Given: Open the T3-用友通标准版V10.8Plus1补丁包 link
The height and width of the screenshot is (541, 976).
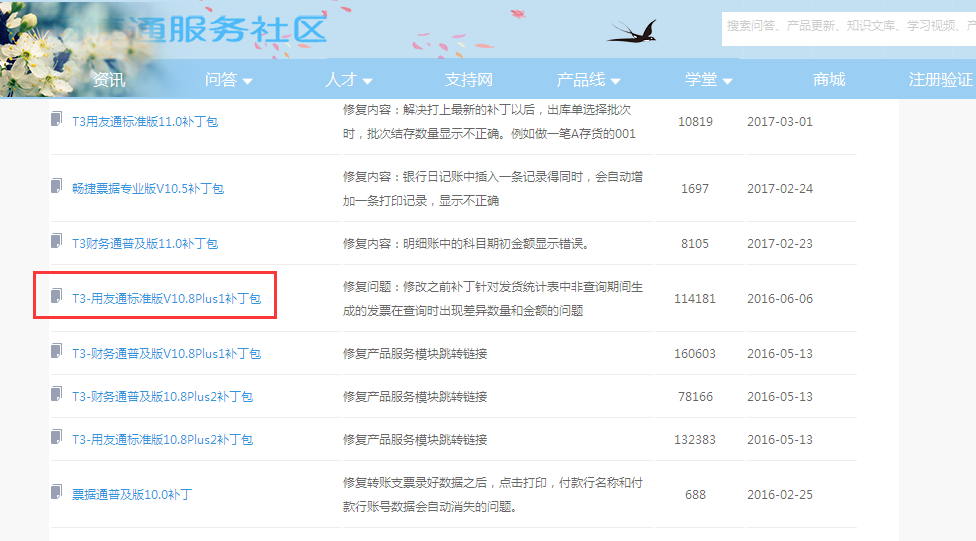Looking at the screenshot, I should pyautogui.click(x=166, y=298).
